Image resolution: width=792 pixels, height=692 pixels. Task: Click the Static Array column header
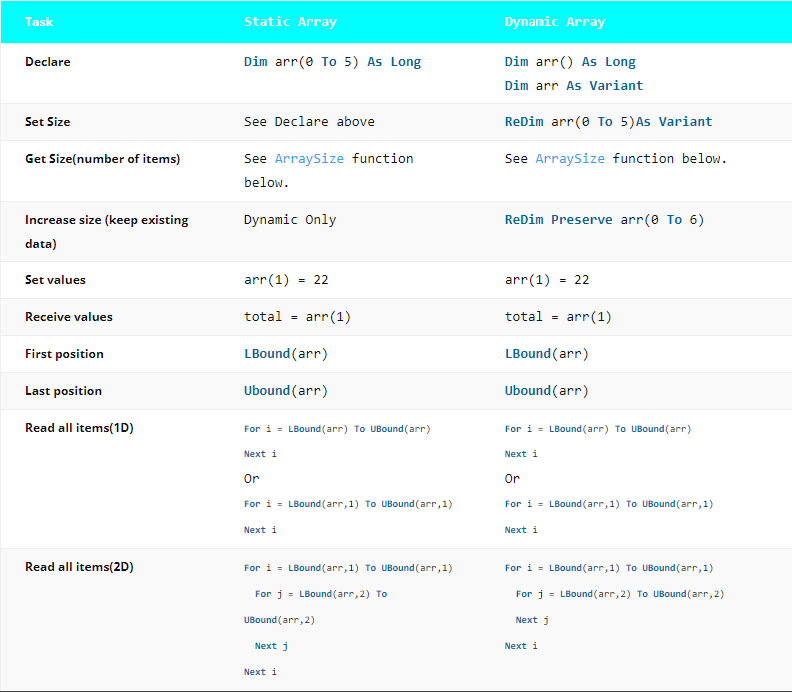tap(290, 22)
